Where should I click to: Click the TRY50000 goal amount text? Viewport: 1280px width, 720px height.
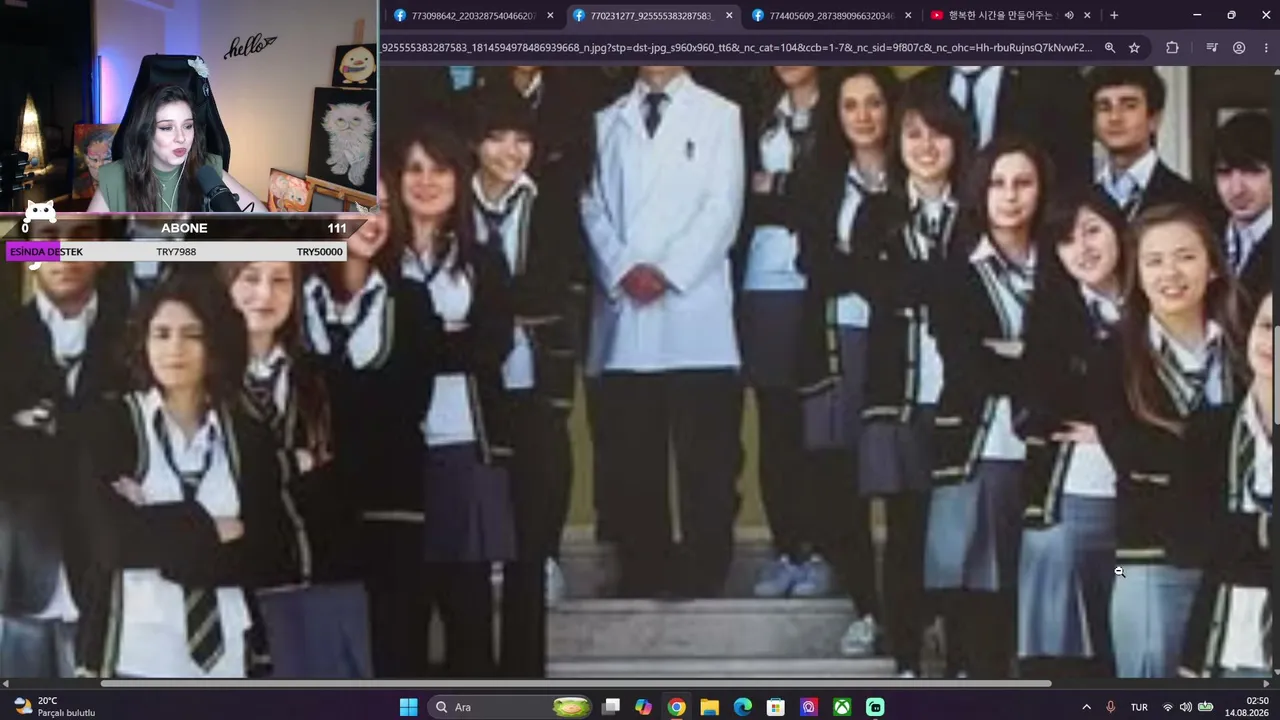319,252
